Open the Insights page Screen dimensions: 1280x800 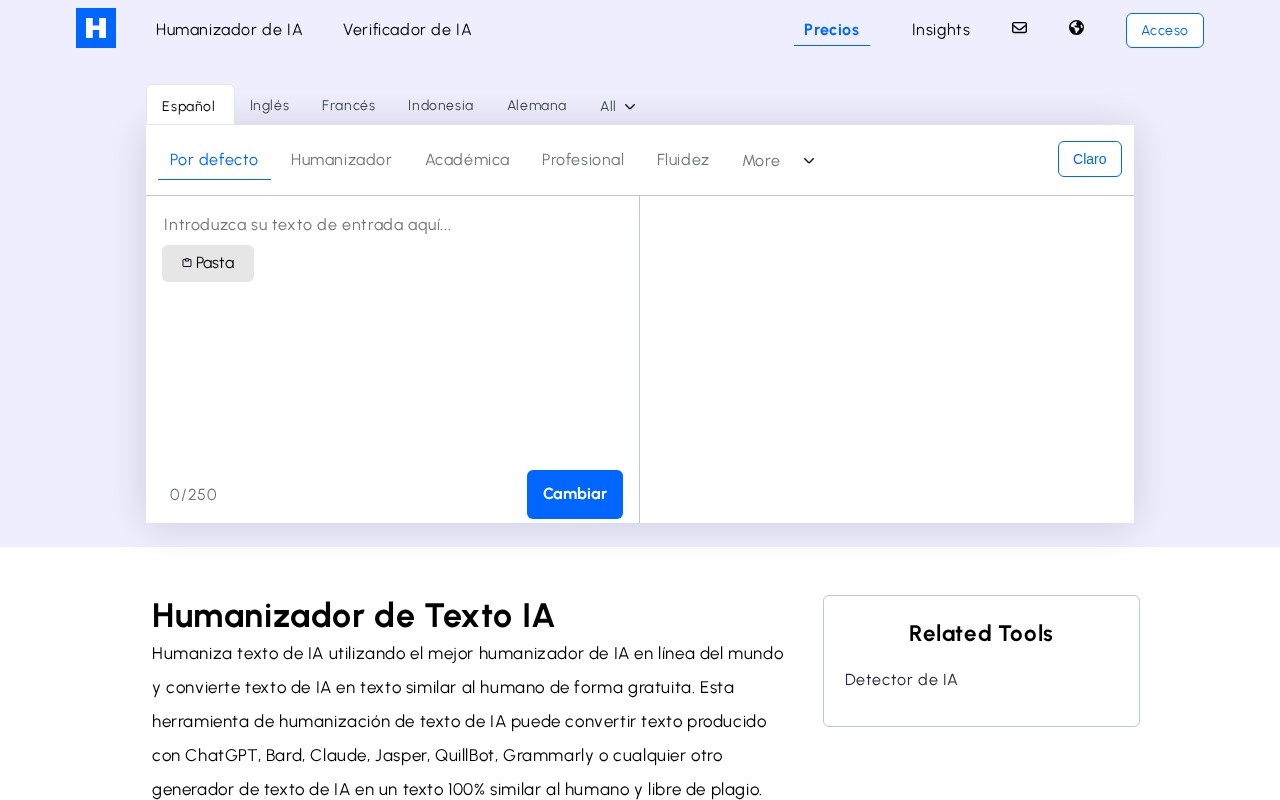pos(941,30)
